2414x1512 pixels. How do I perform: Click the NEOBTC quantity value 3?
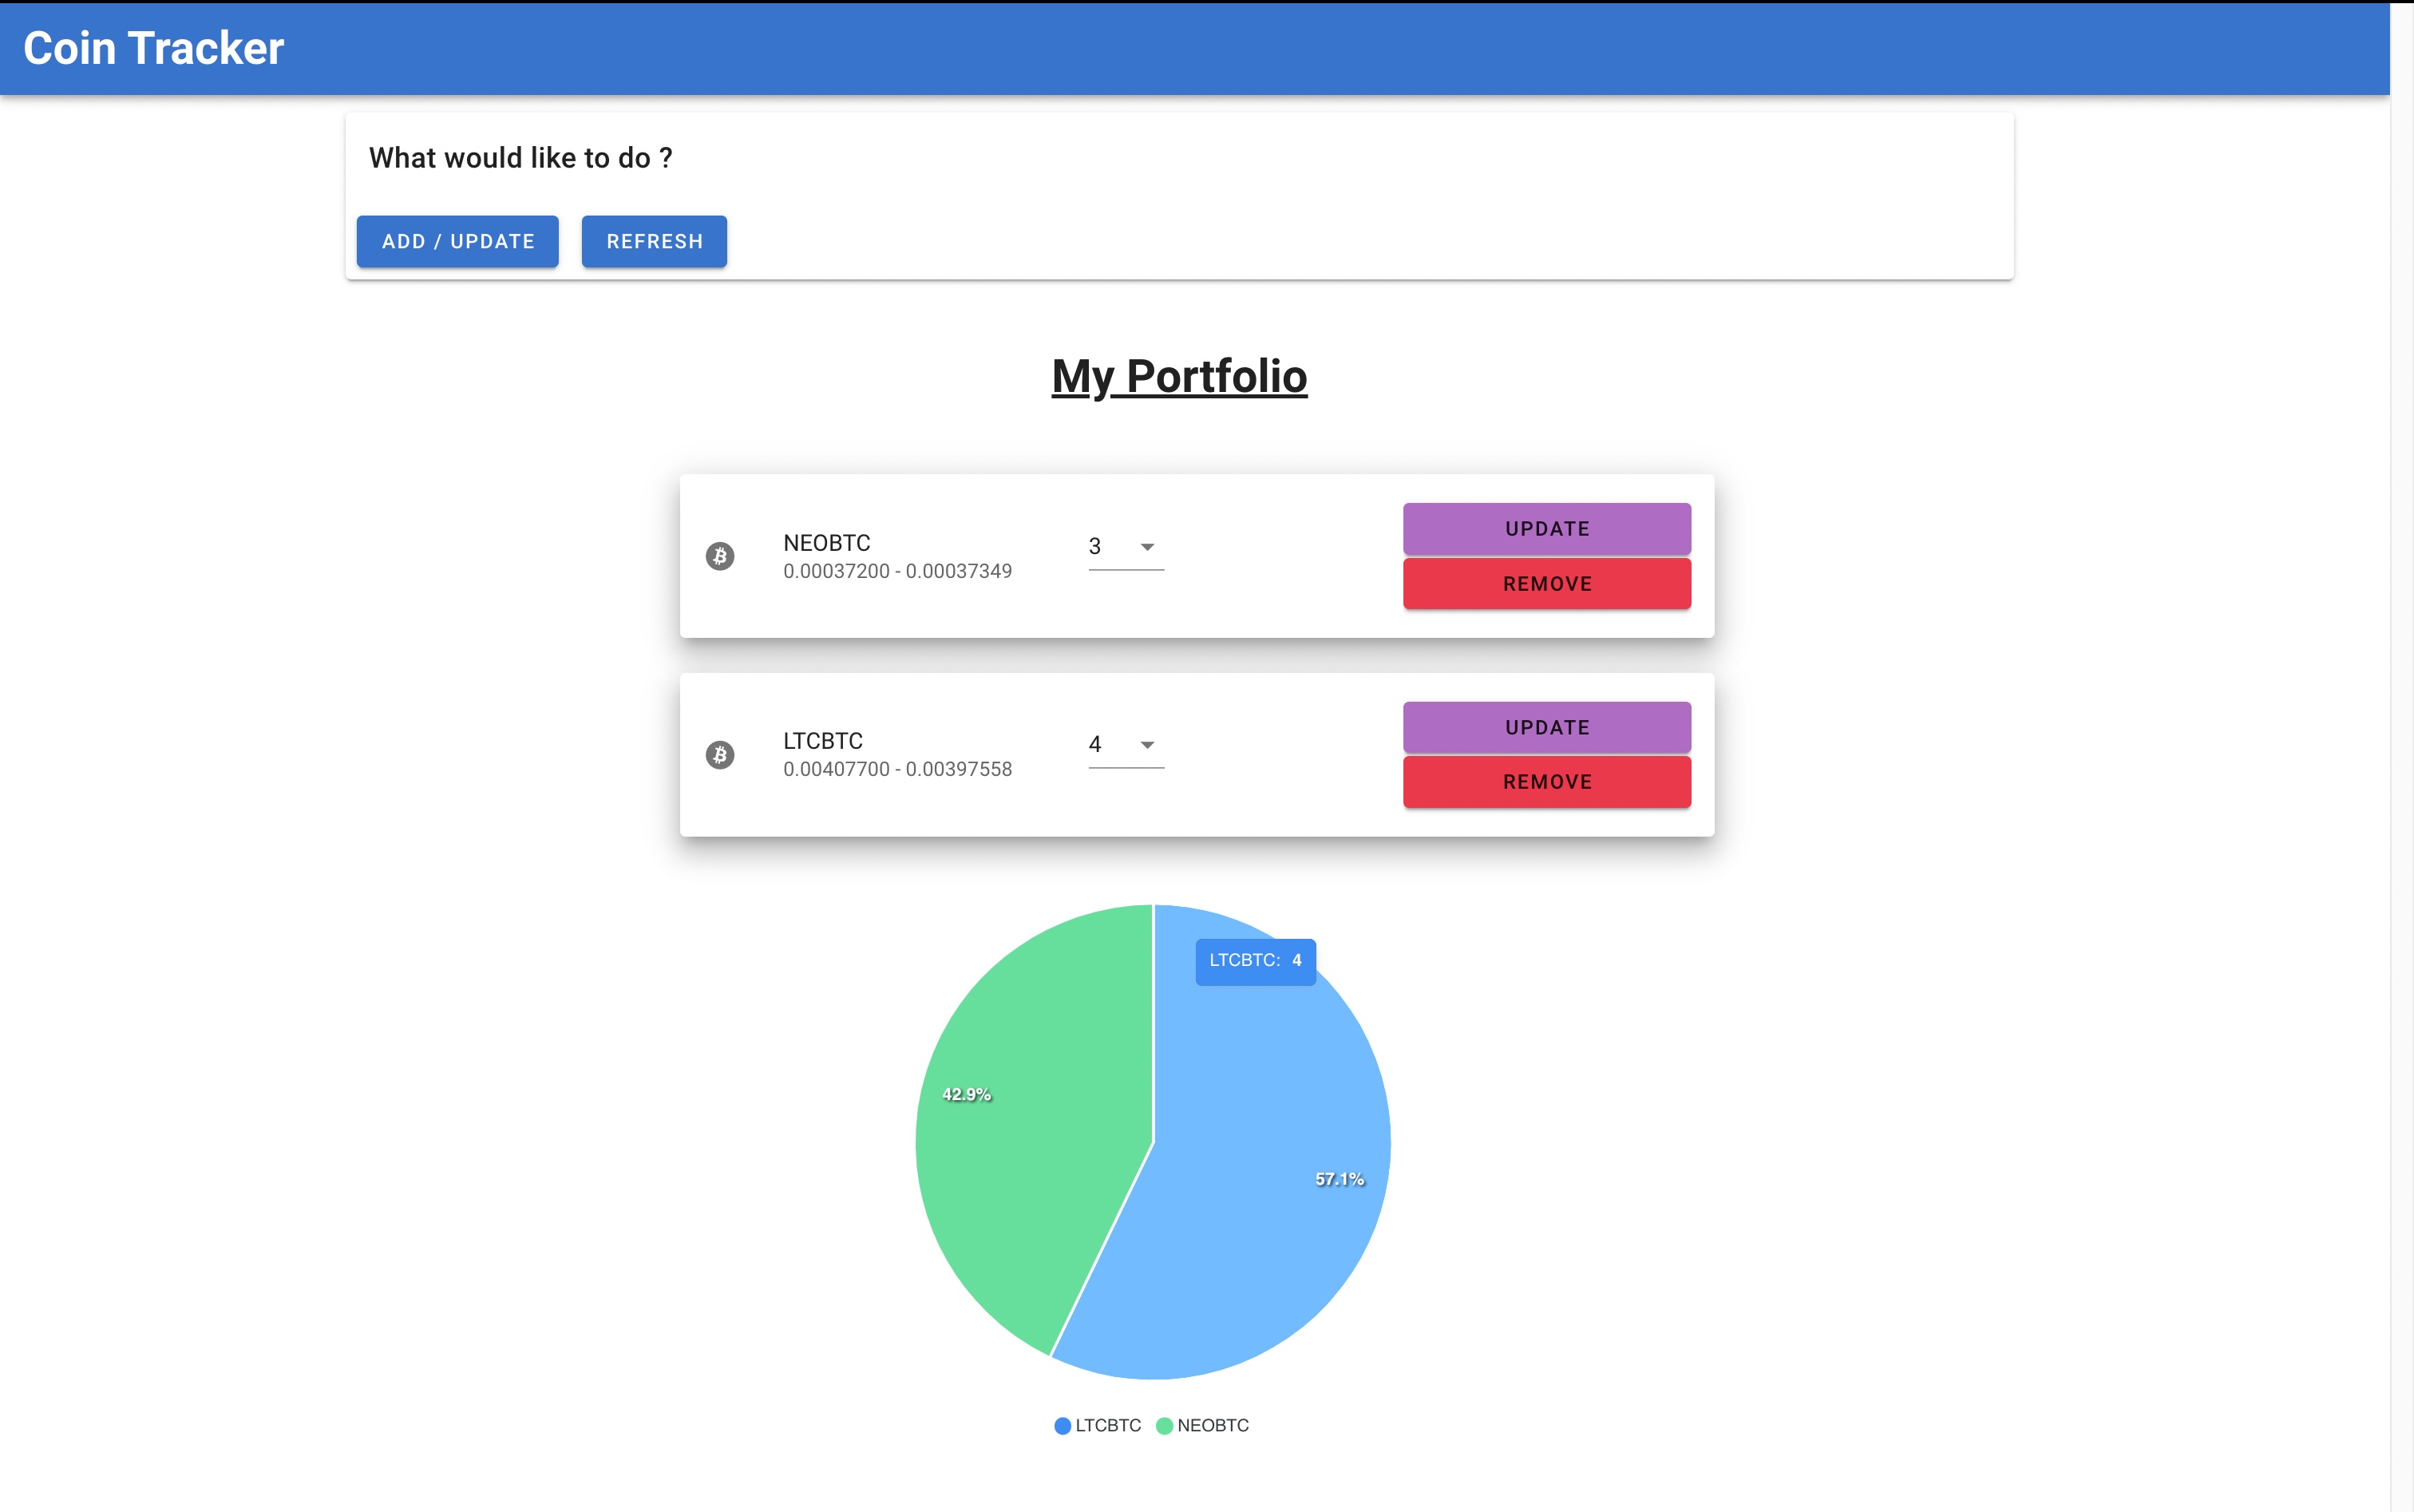click(1095, 547)
